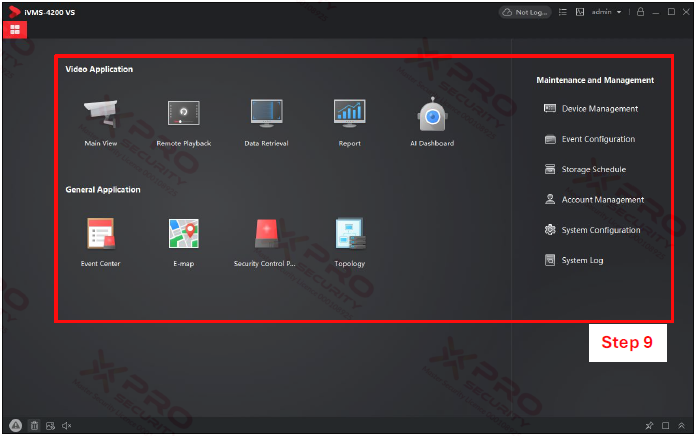Pin the bottom panel with pin icon
Viewport: 696px width, 436px height.
tap(649, 426)
